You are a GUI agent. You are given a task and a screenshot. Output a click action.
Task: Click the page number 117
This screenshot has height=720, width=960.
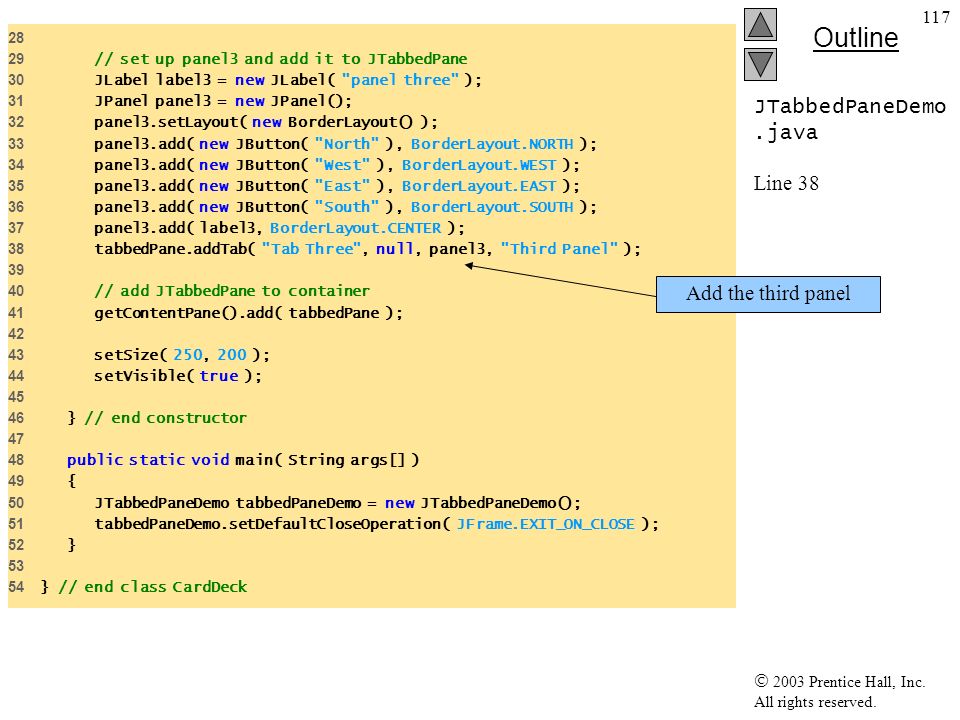(936, 17)
